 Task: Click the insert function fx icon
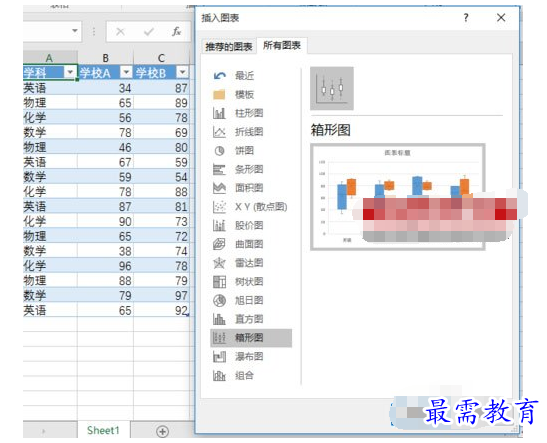tap(177, 32)
